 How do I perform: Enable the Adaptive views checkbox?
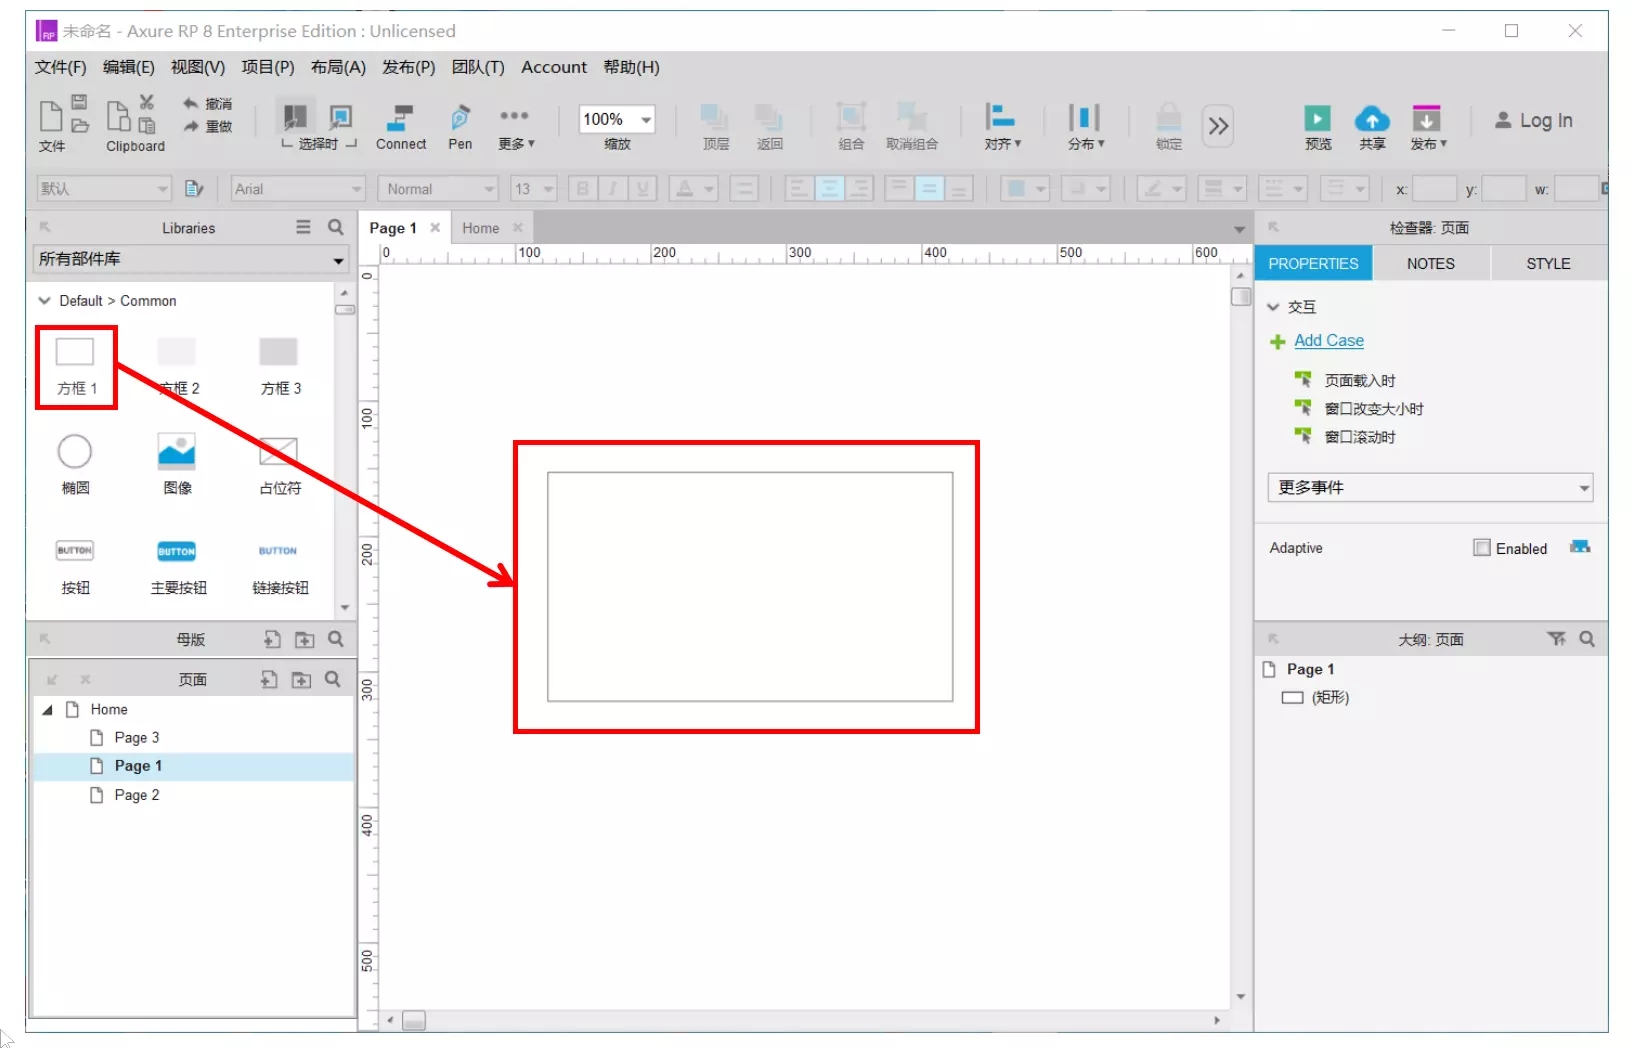pos(1481,548)
